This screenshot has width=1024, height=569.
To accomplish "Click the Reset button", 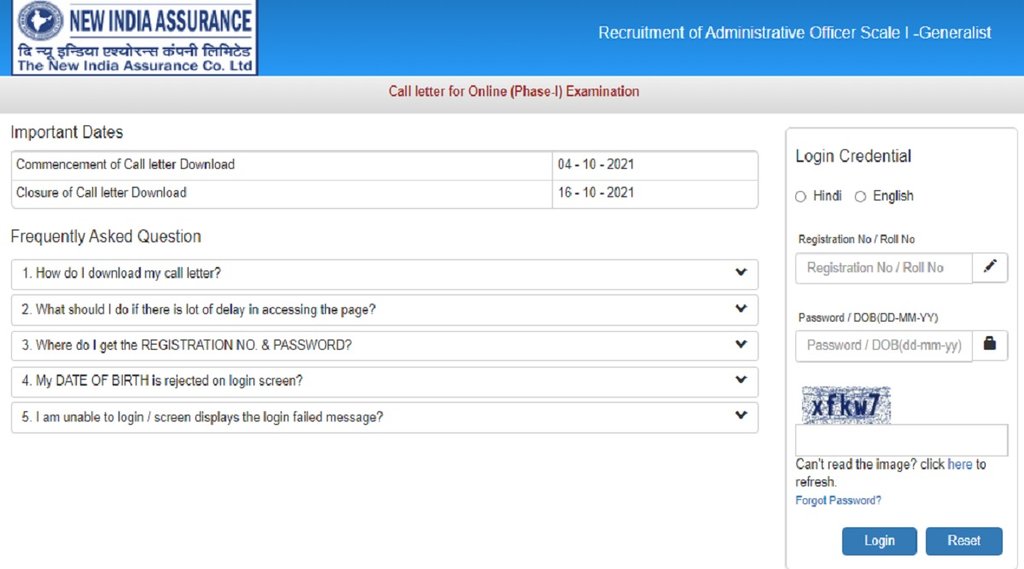I will 964,541.
